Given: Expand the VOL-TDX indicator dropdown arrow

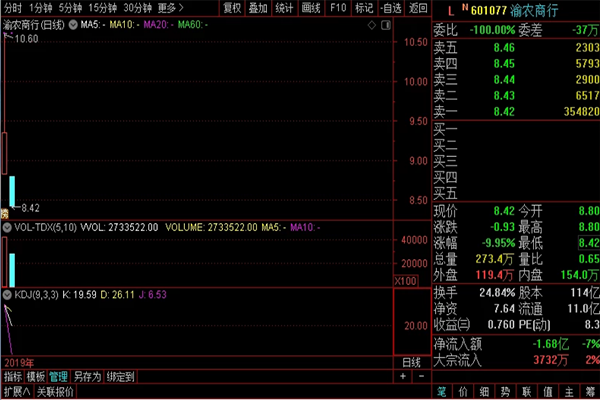Looking at the screenshot, I should click(7, 228).
